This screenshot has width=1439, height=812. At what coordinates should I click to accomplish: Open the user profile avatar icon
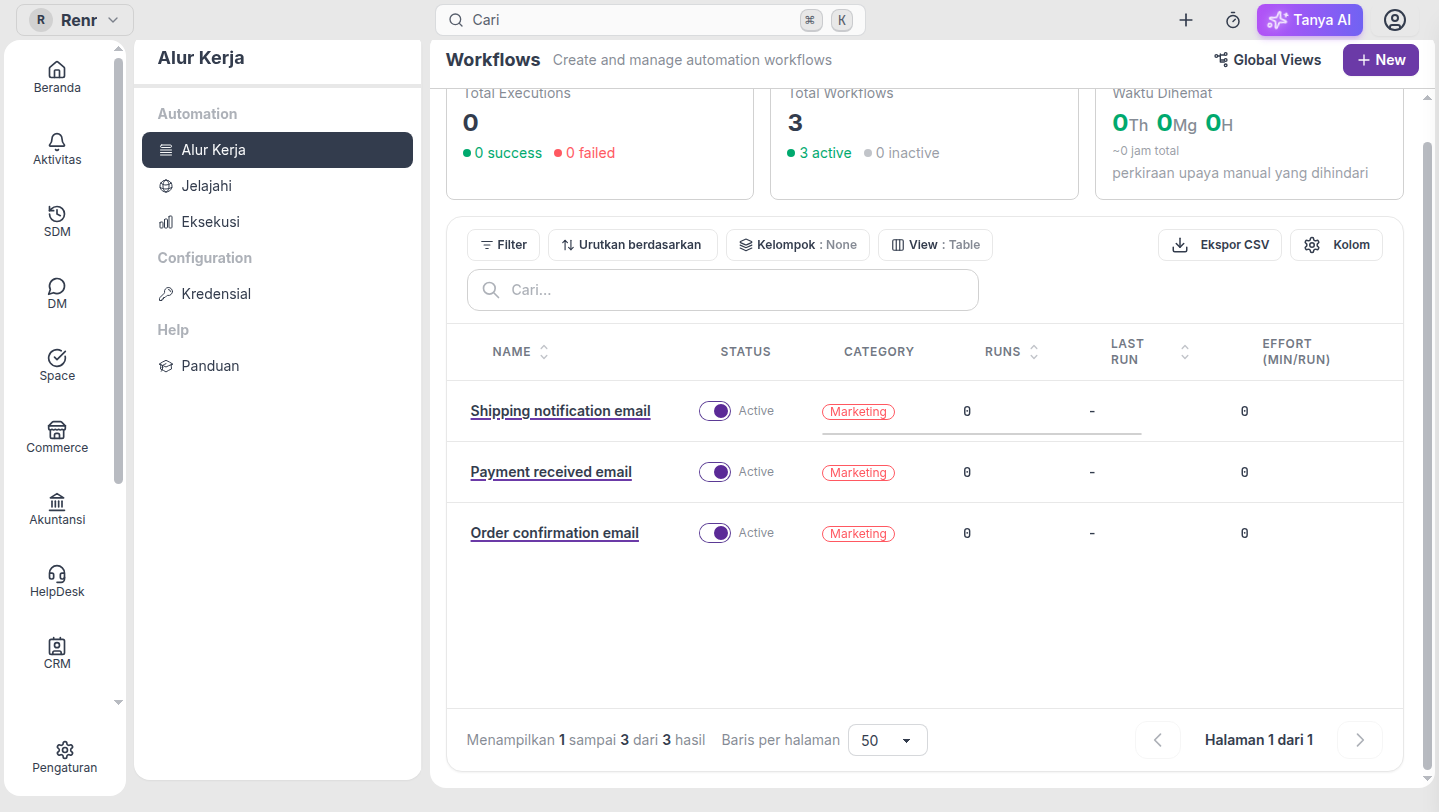1394,20
